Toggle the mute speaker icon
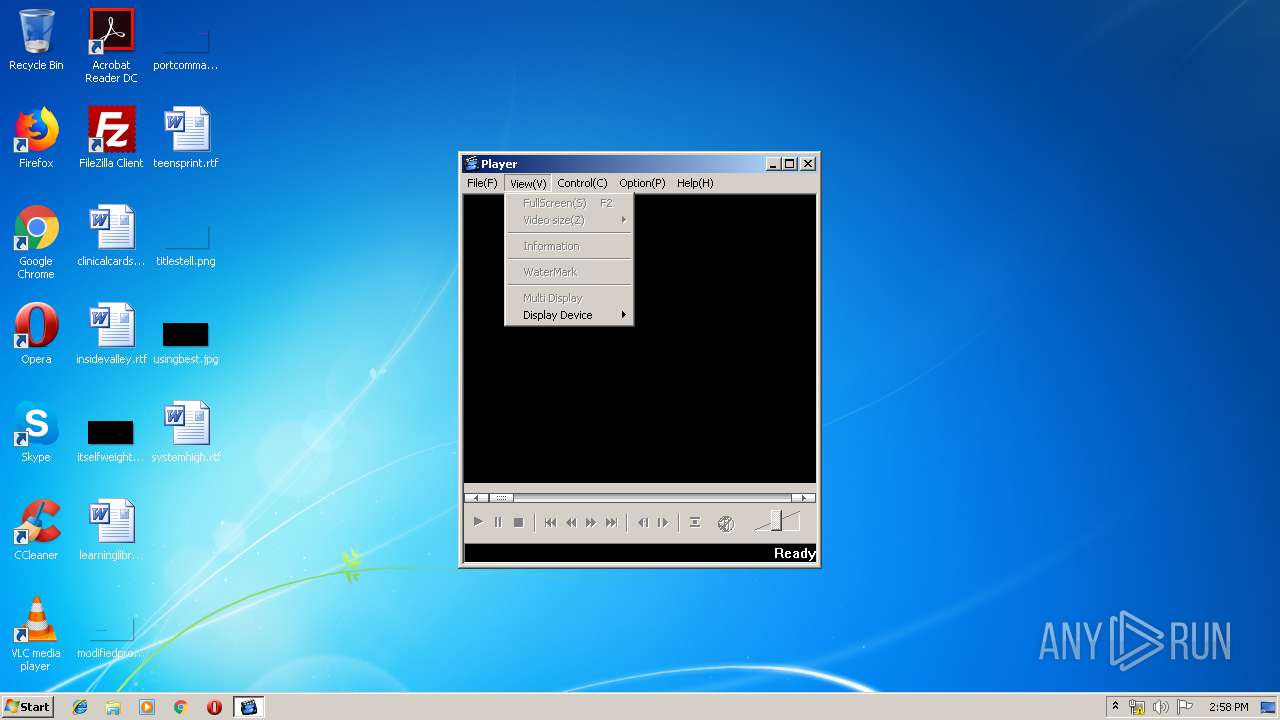 tap(726, 523)
